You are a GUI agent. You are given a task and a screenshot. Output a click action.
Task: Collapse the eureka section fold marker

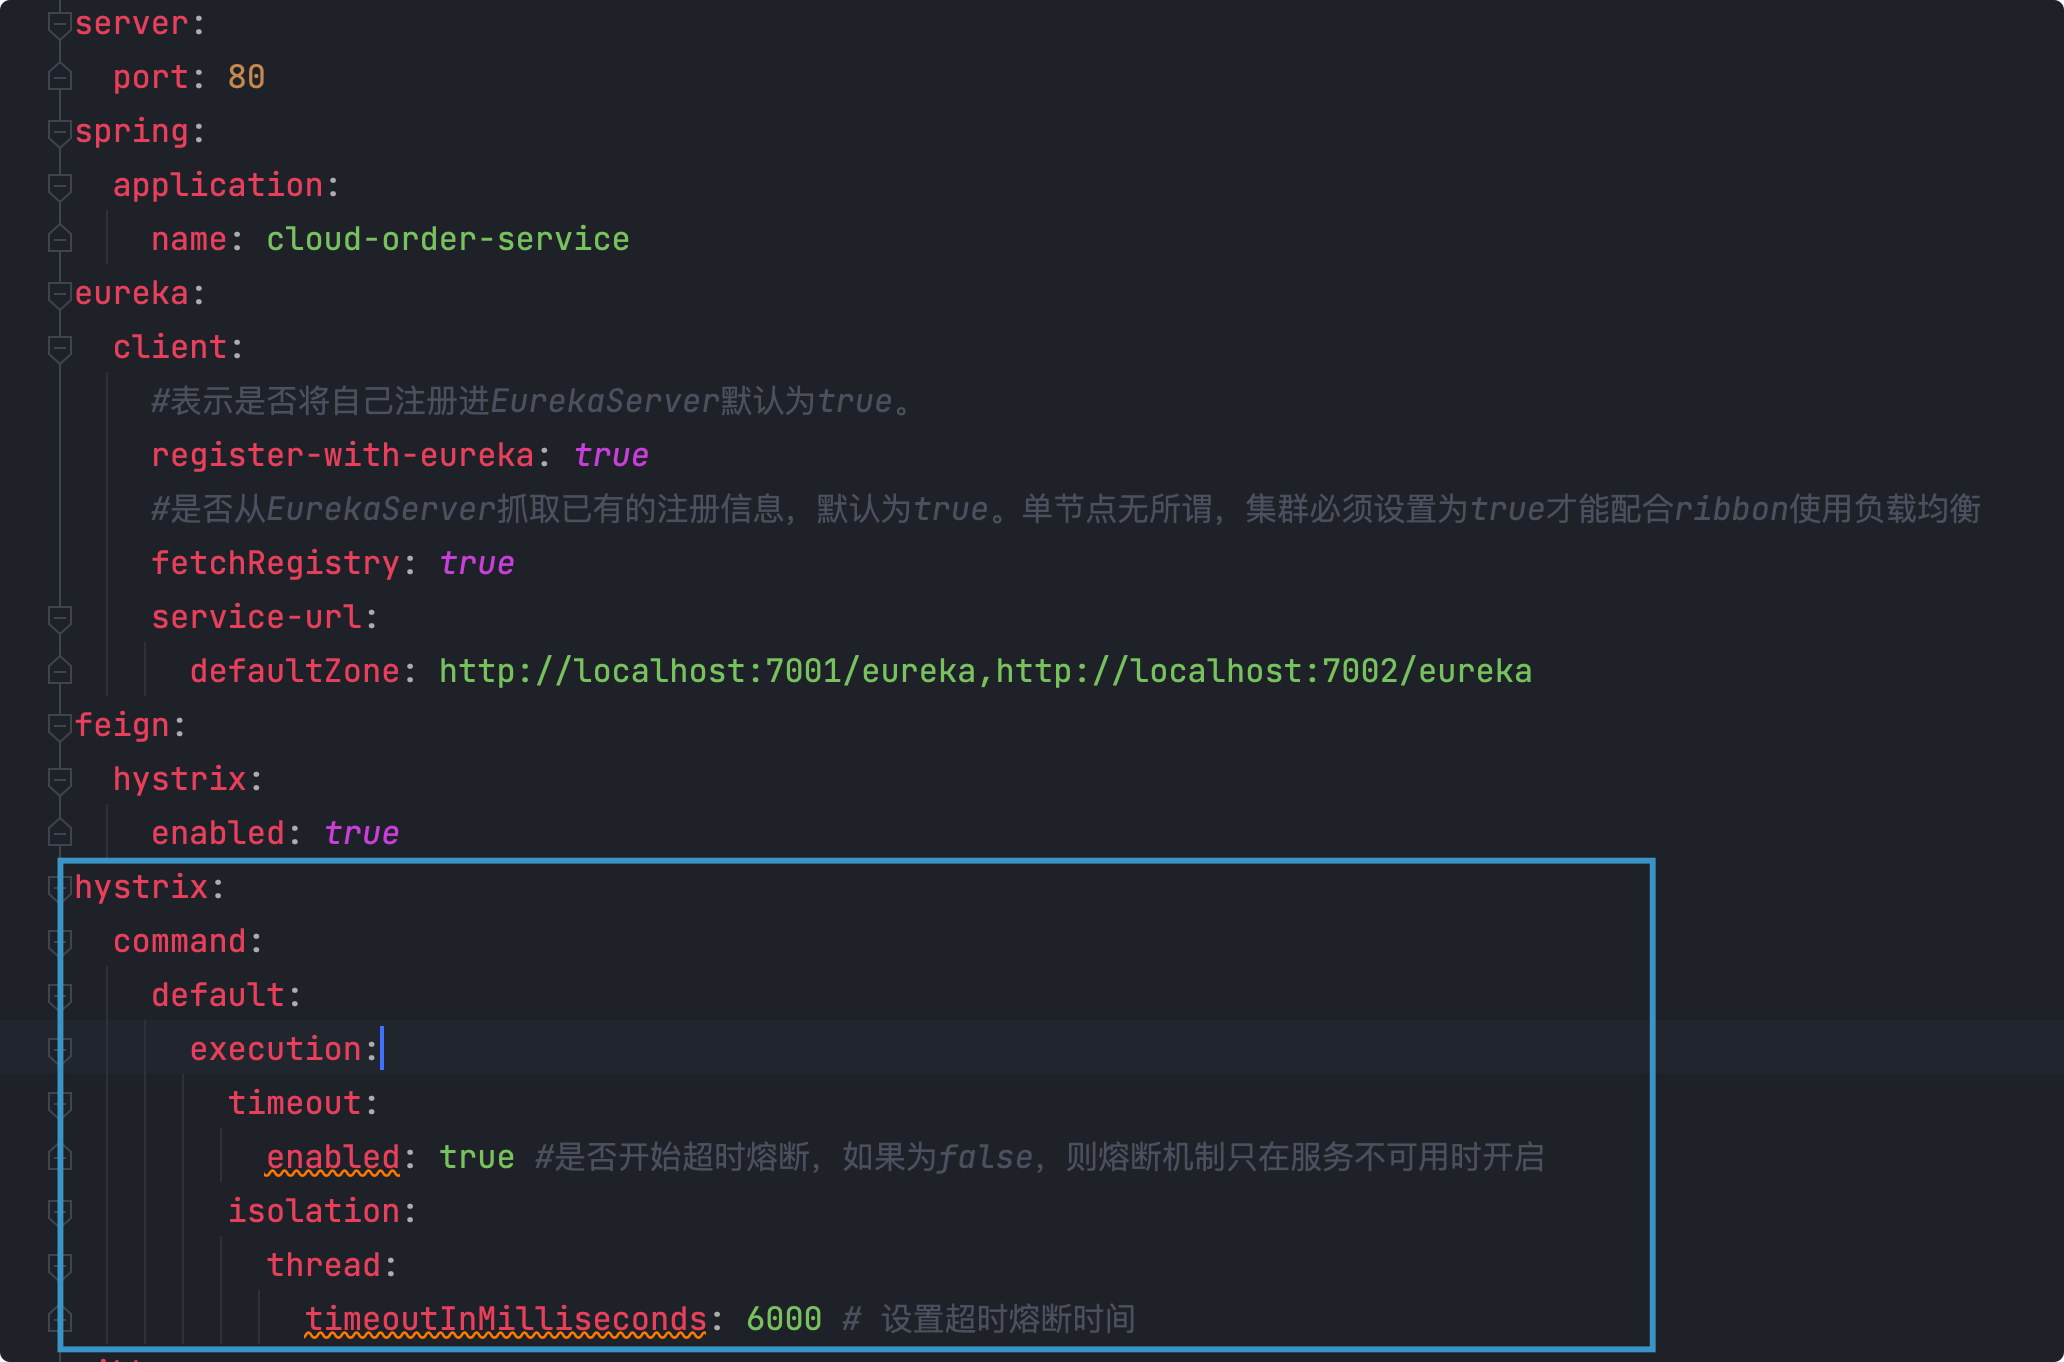pos(60,294)
